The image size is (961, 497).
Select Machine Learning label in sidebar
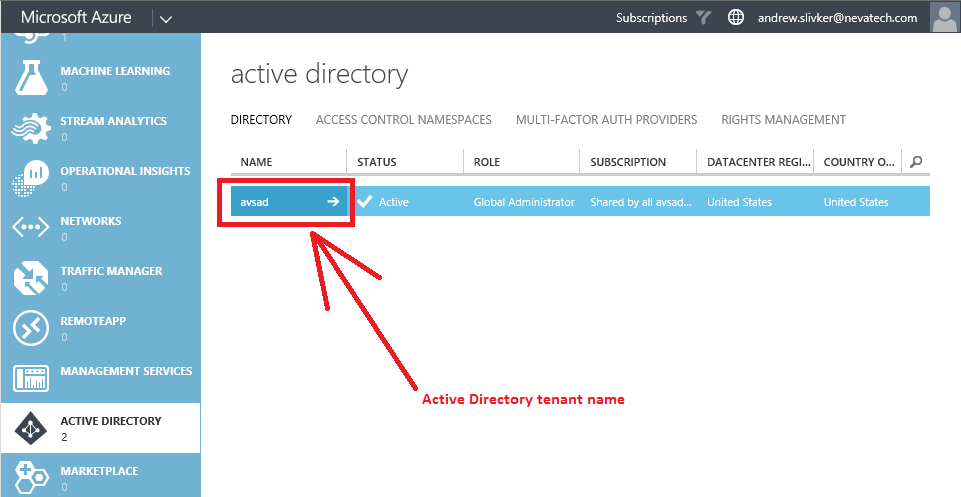pyautogui.click(x=115, y=71)
